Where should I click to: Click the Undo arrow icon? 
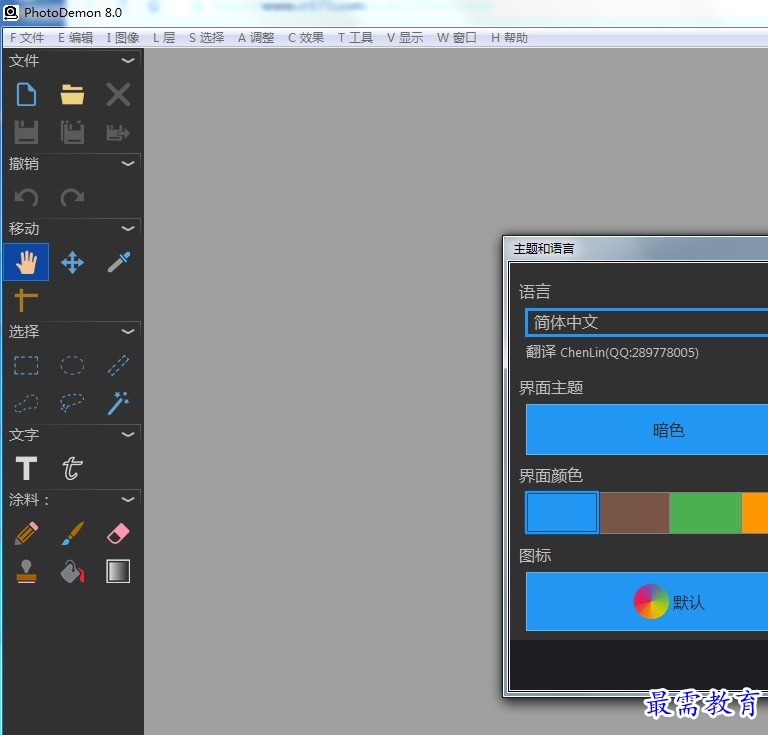[x=26, y=197]
